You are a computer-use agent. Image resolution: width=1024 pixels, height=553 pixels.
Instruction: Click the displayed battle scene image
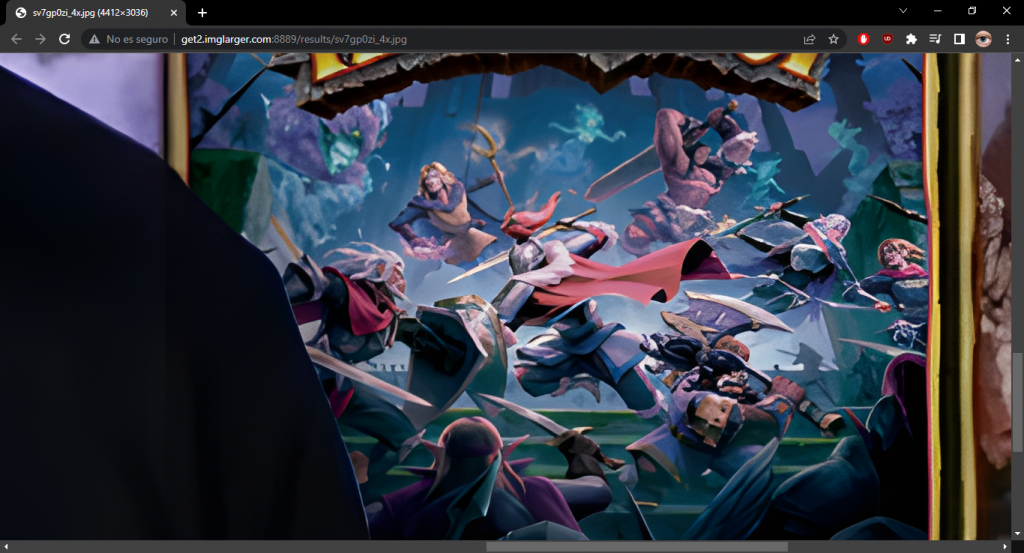coord(505,296)
